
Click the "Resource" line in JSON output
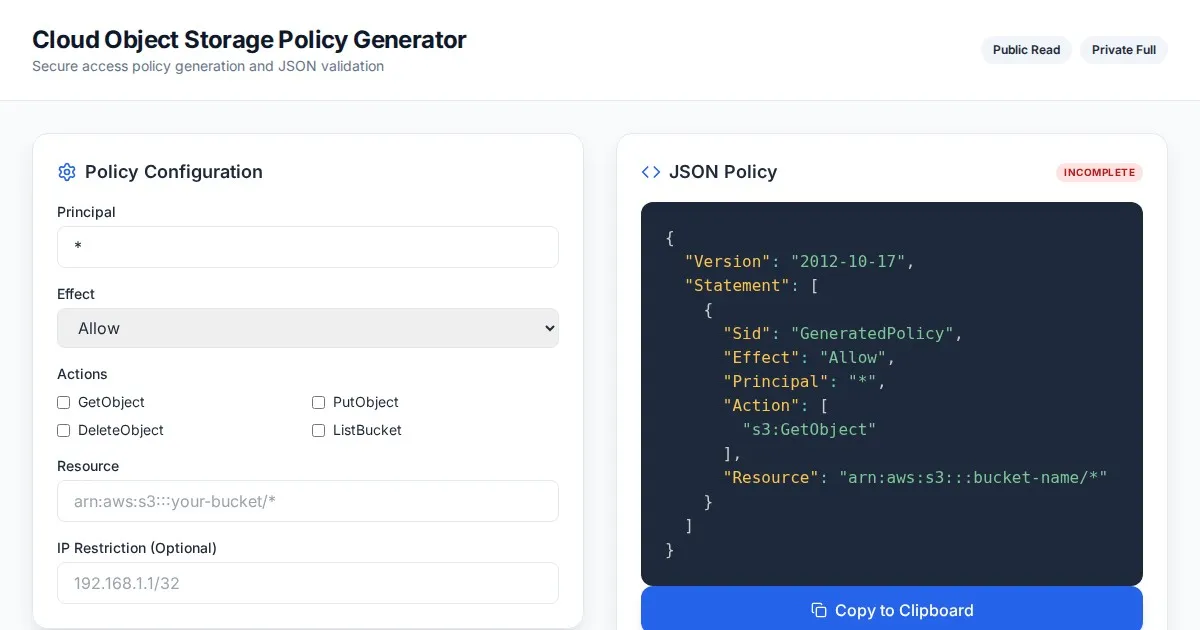[915, 477]
